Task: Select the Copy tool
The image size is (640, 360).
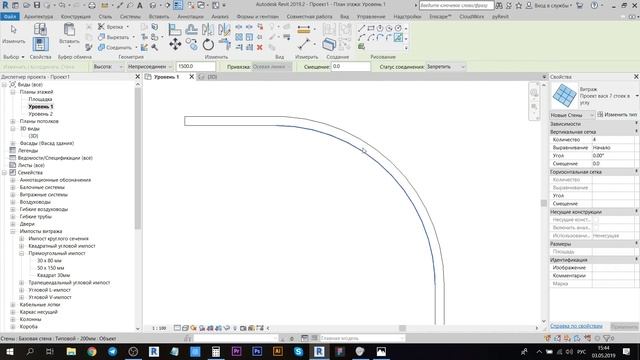Action: (191, 44)
